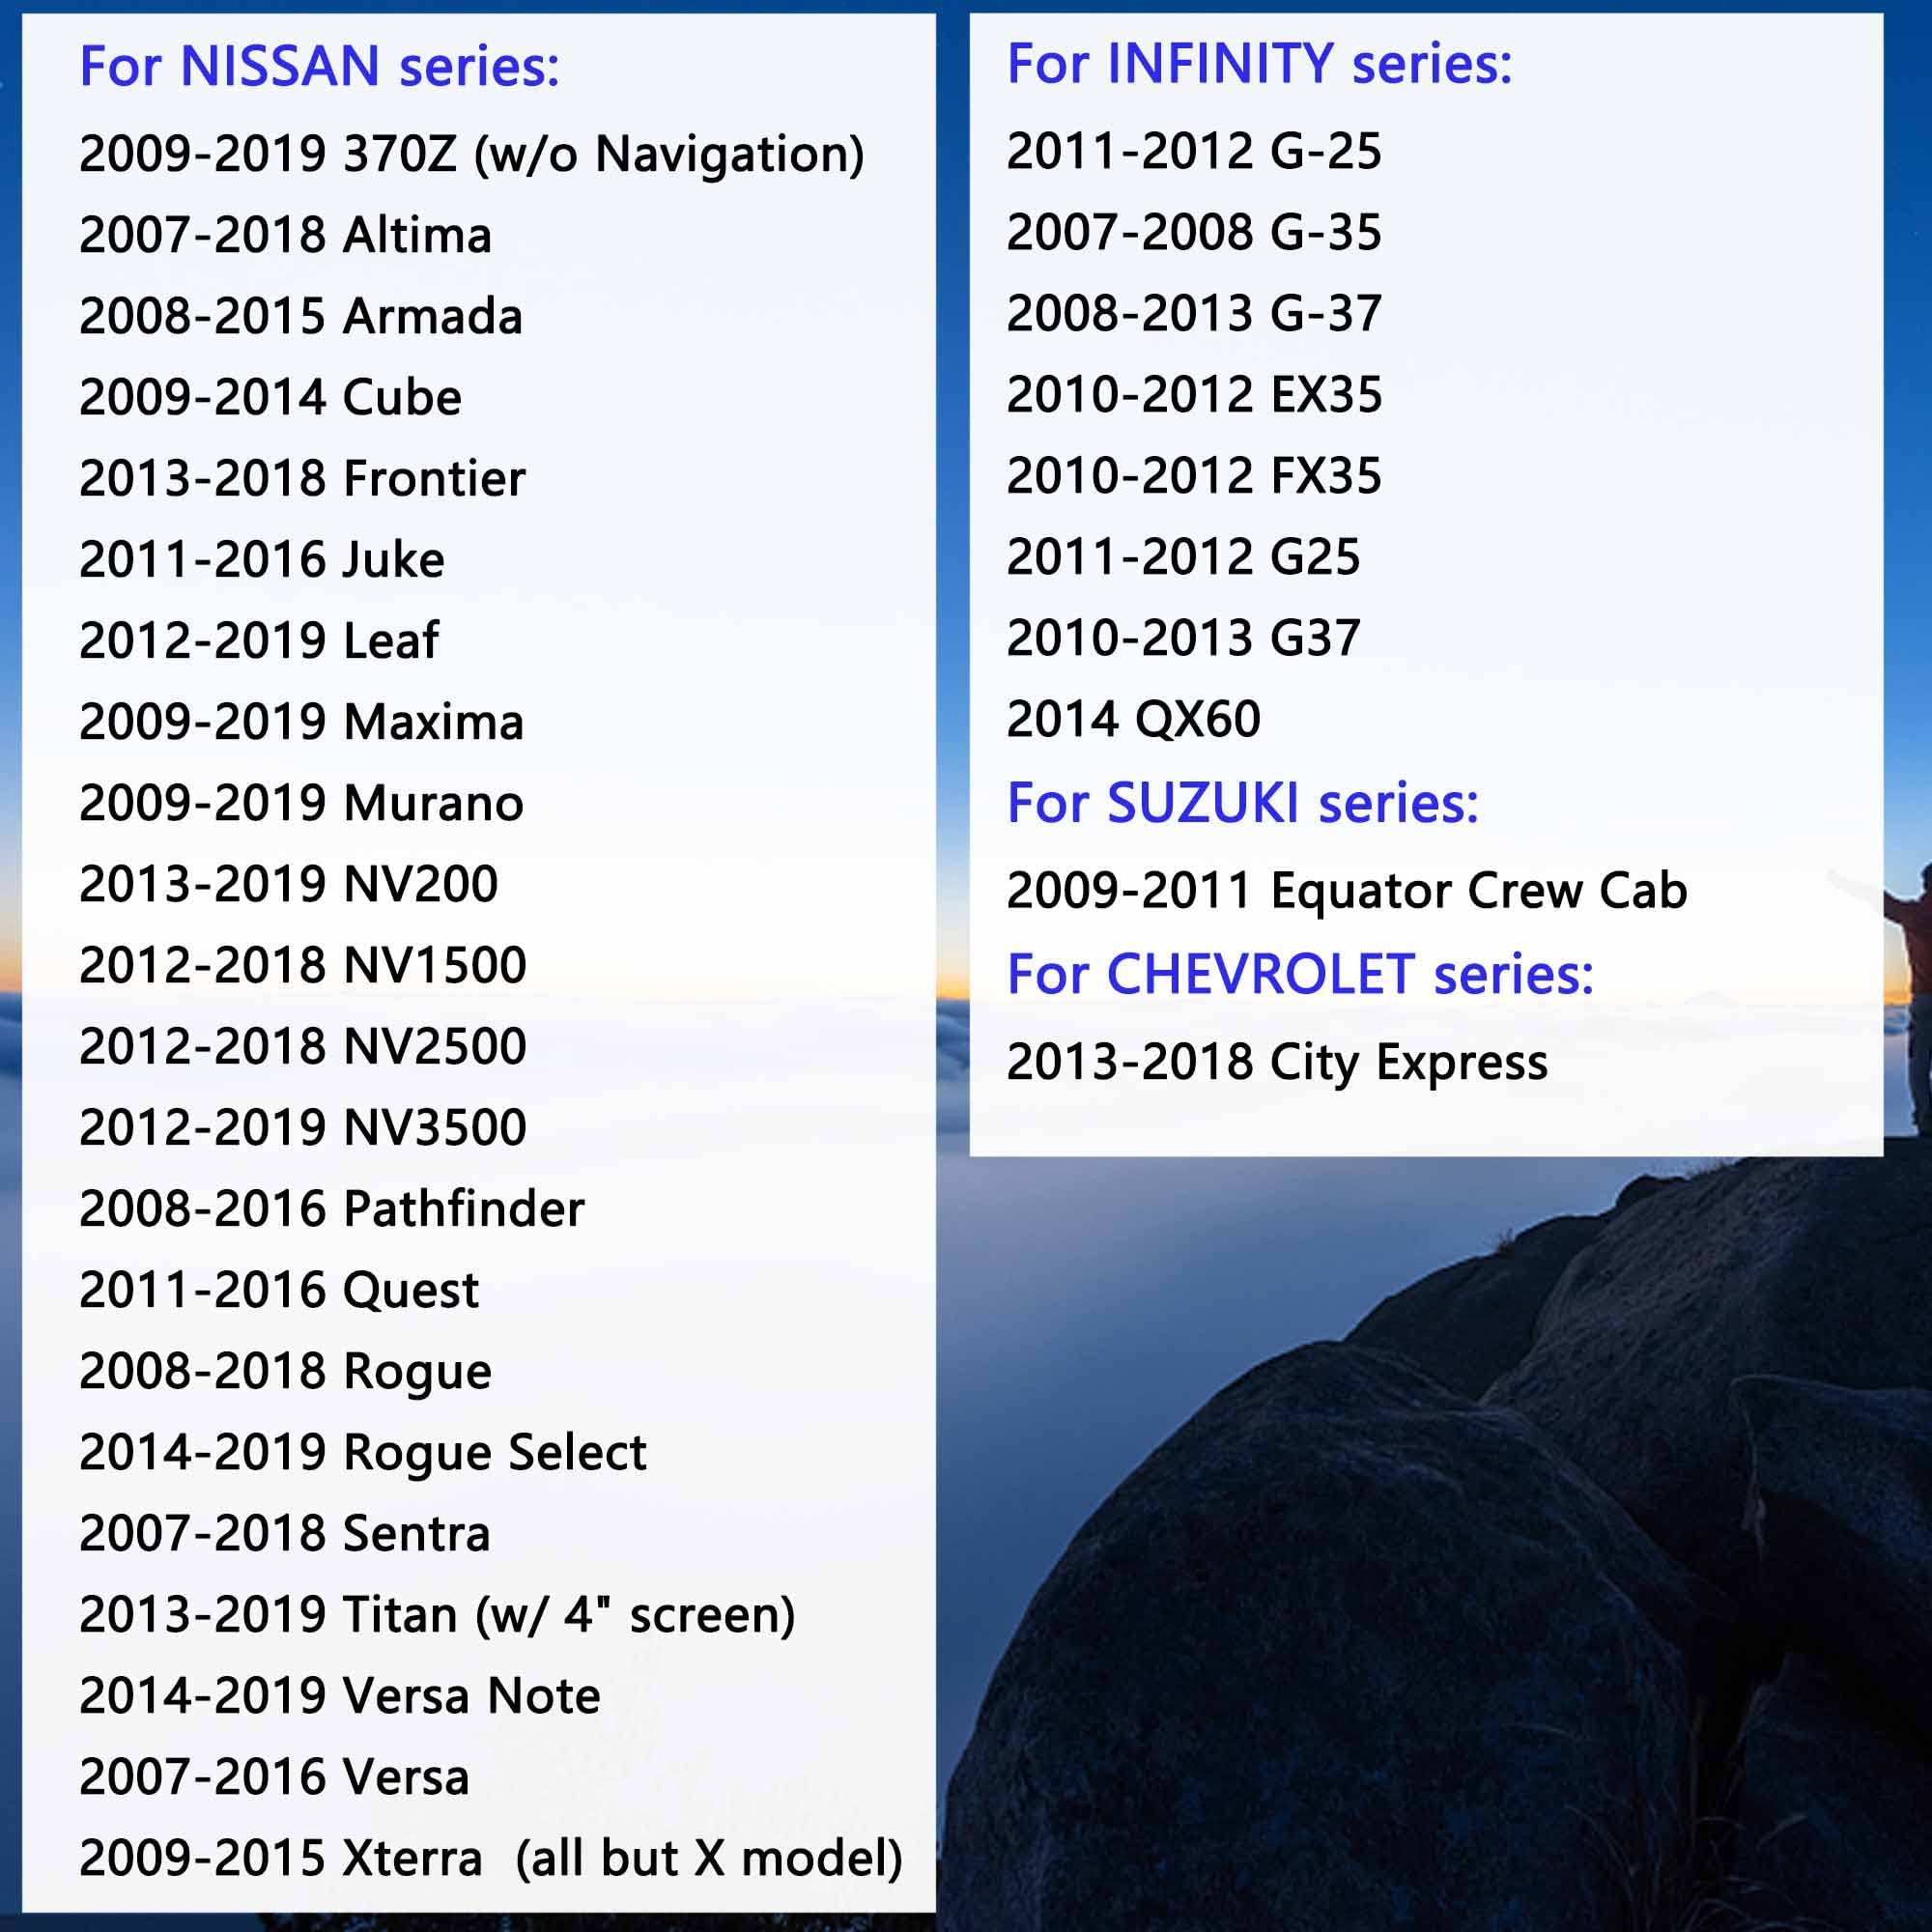The width and height of the screenshot is (1932, 1932).
Task: Click the 2013-2019 Titan 4" screen entry
Action: [437, 1615]
